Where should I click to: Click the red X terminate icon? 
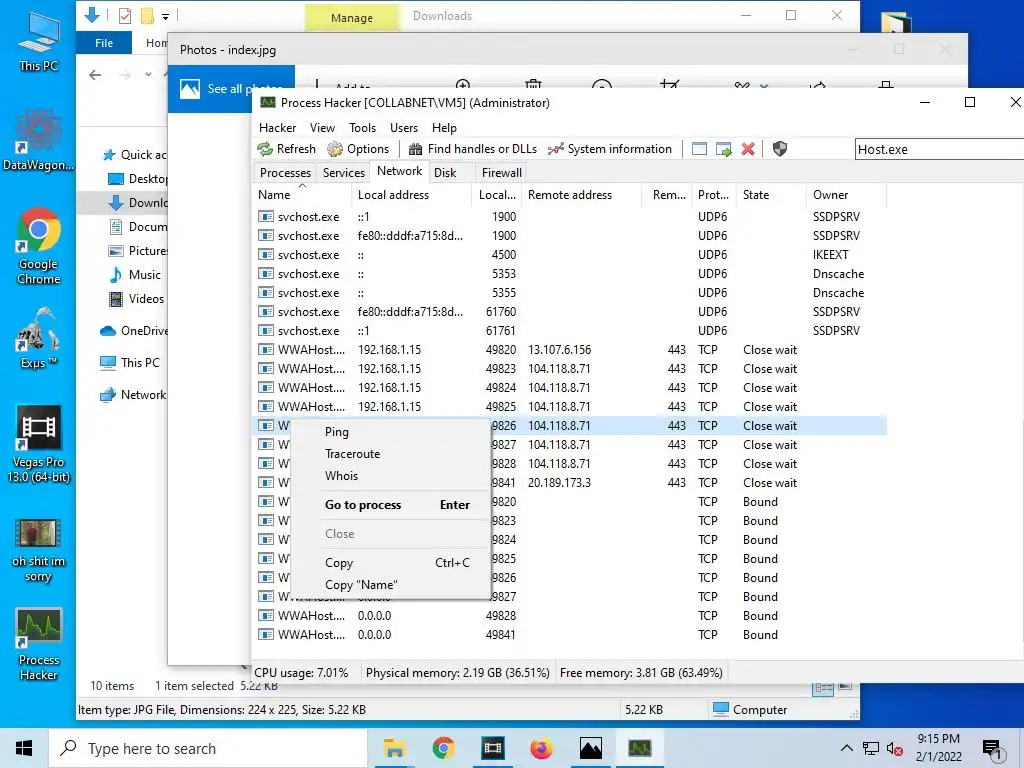coord(748,149)
